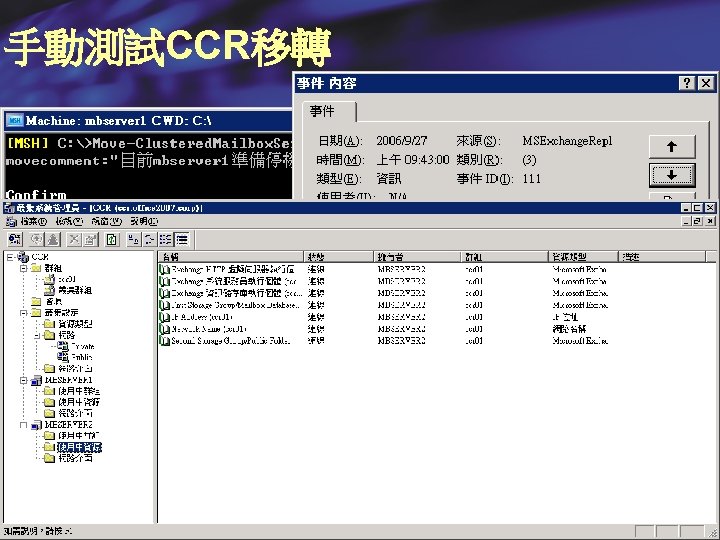Select 網路介面 under 叢集設定
720x540 pixels.
click(x=75, y=368)
